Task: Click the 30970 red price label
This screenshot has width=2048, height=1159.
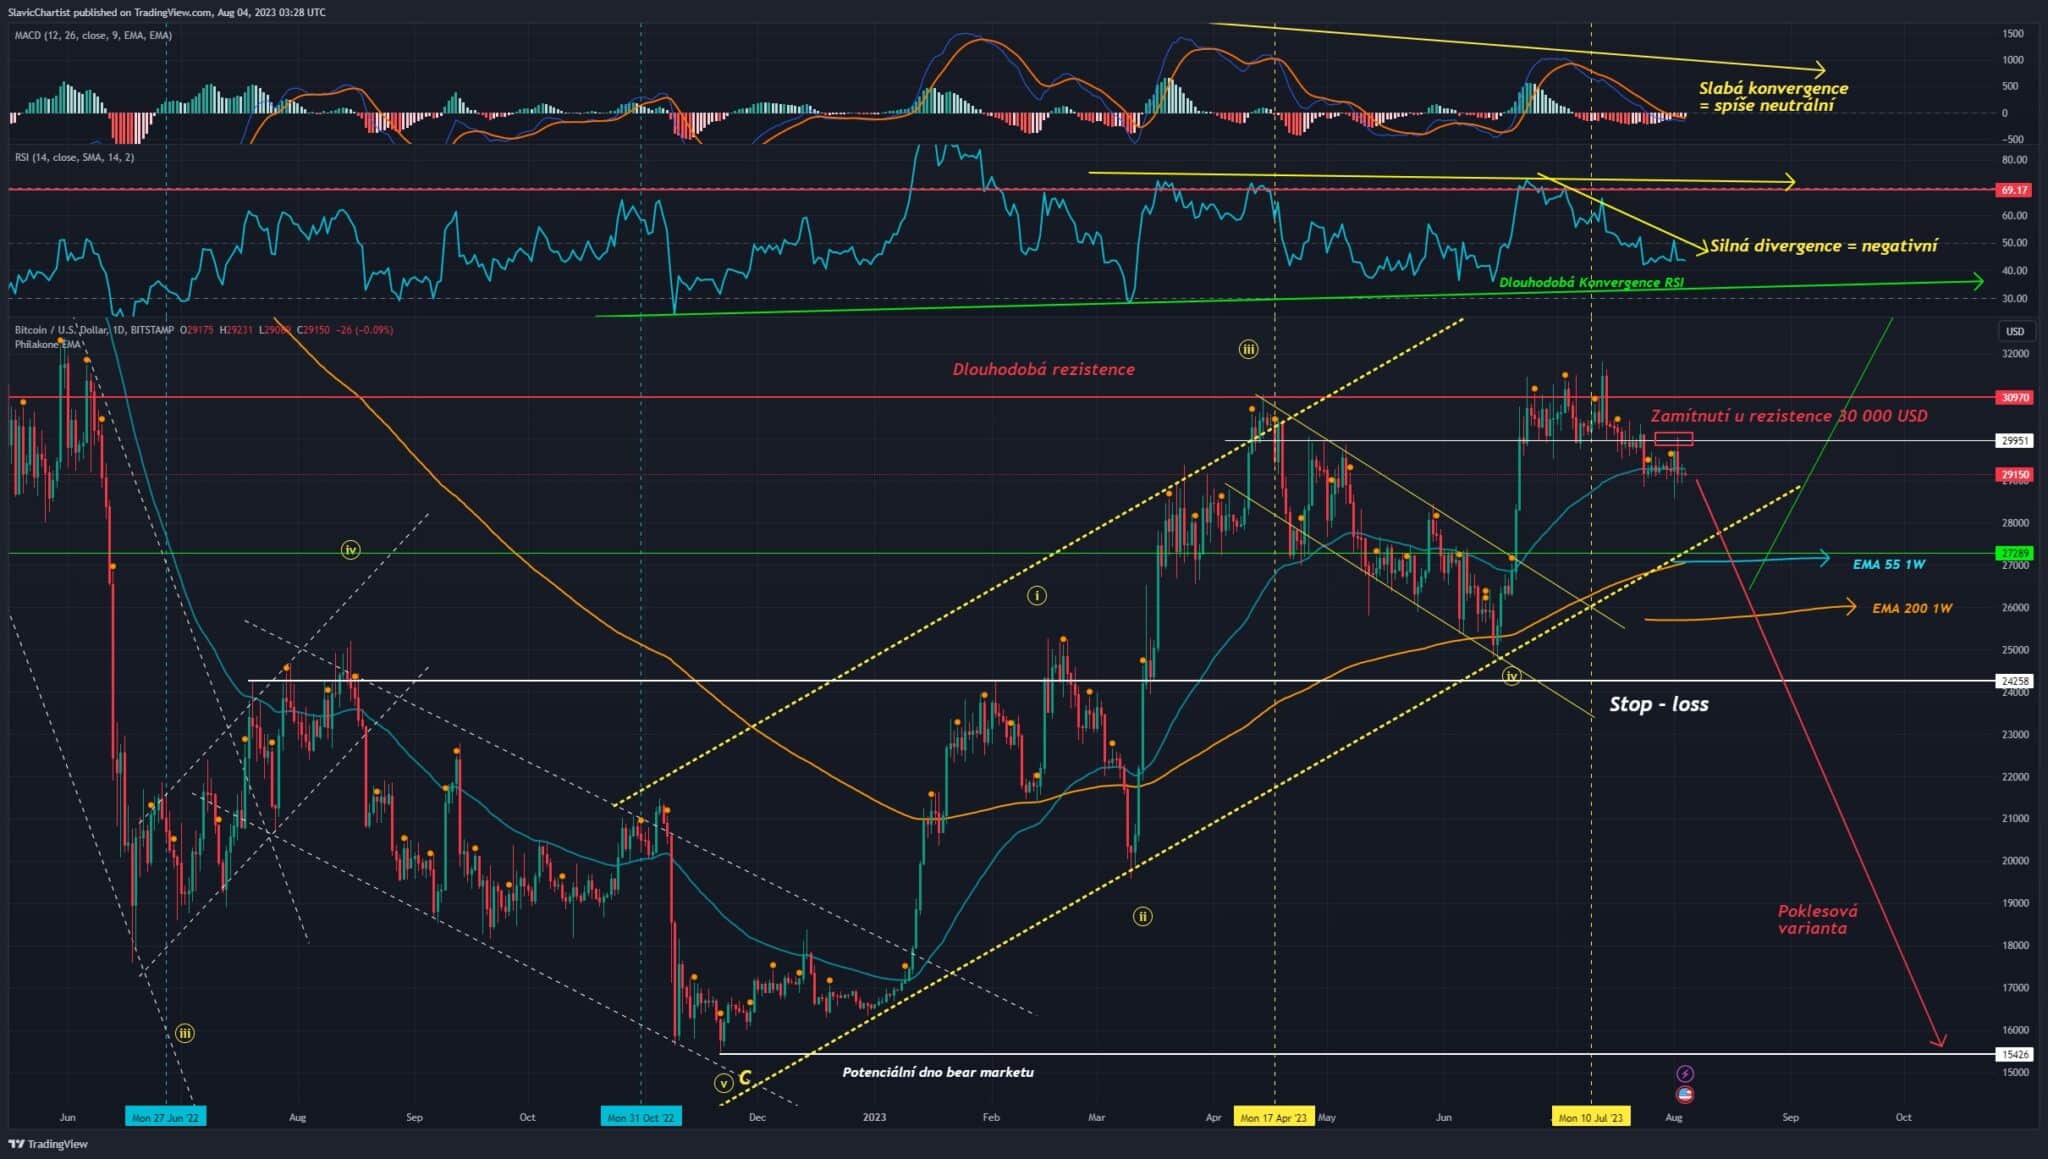Action: pos(2014,397)
